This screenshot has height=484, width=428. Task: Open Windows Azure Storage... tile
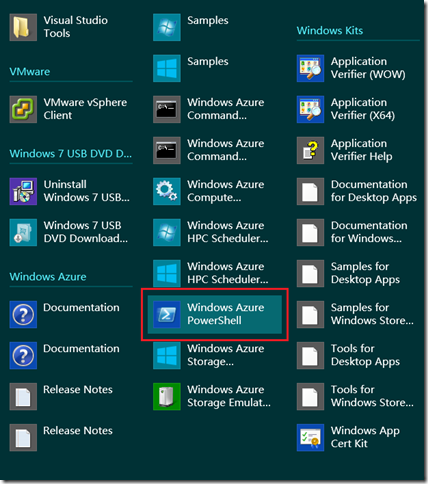(209, 355)
